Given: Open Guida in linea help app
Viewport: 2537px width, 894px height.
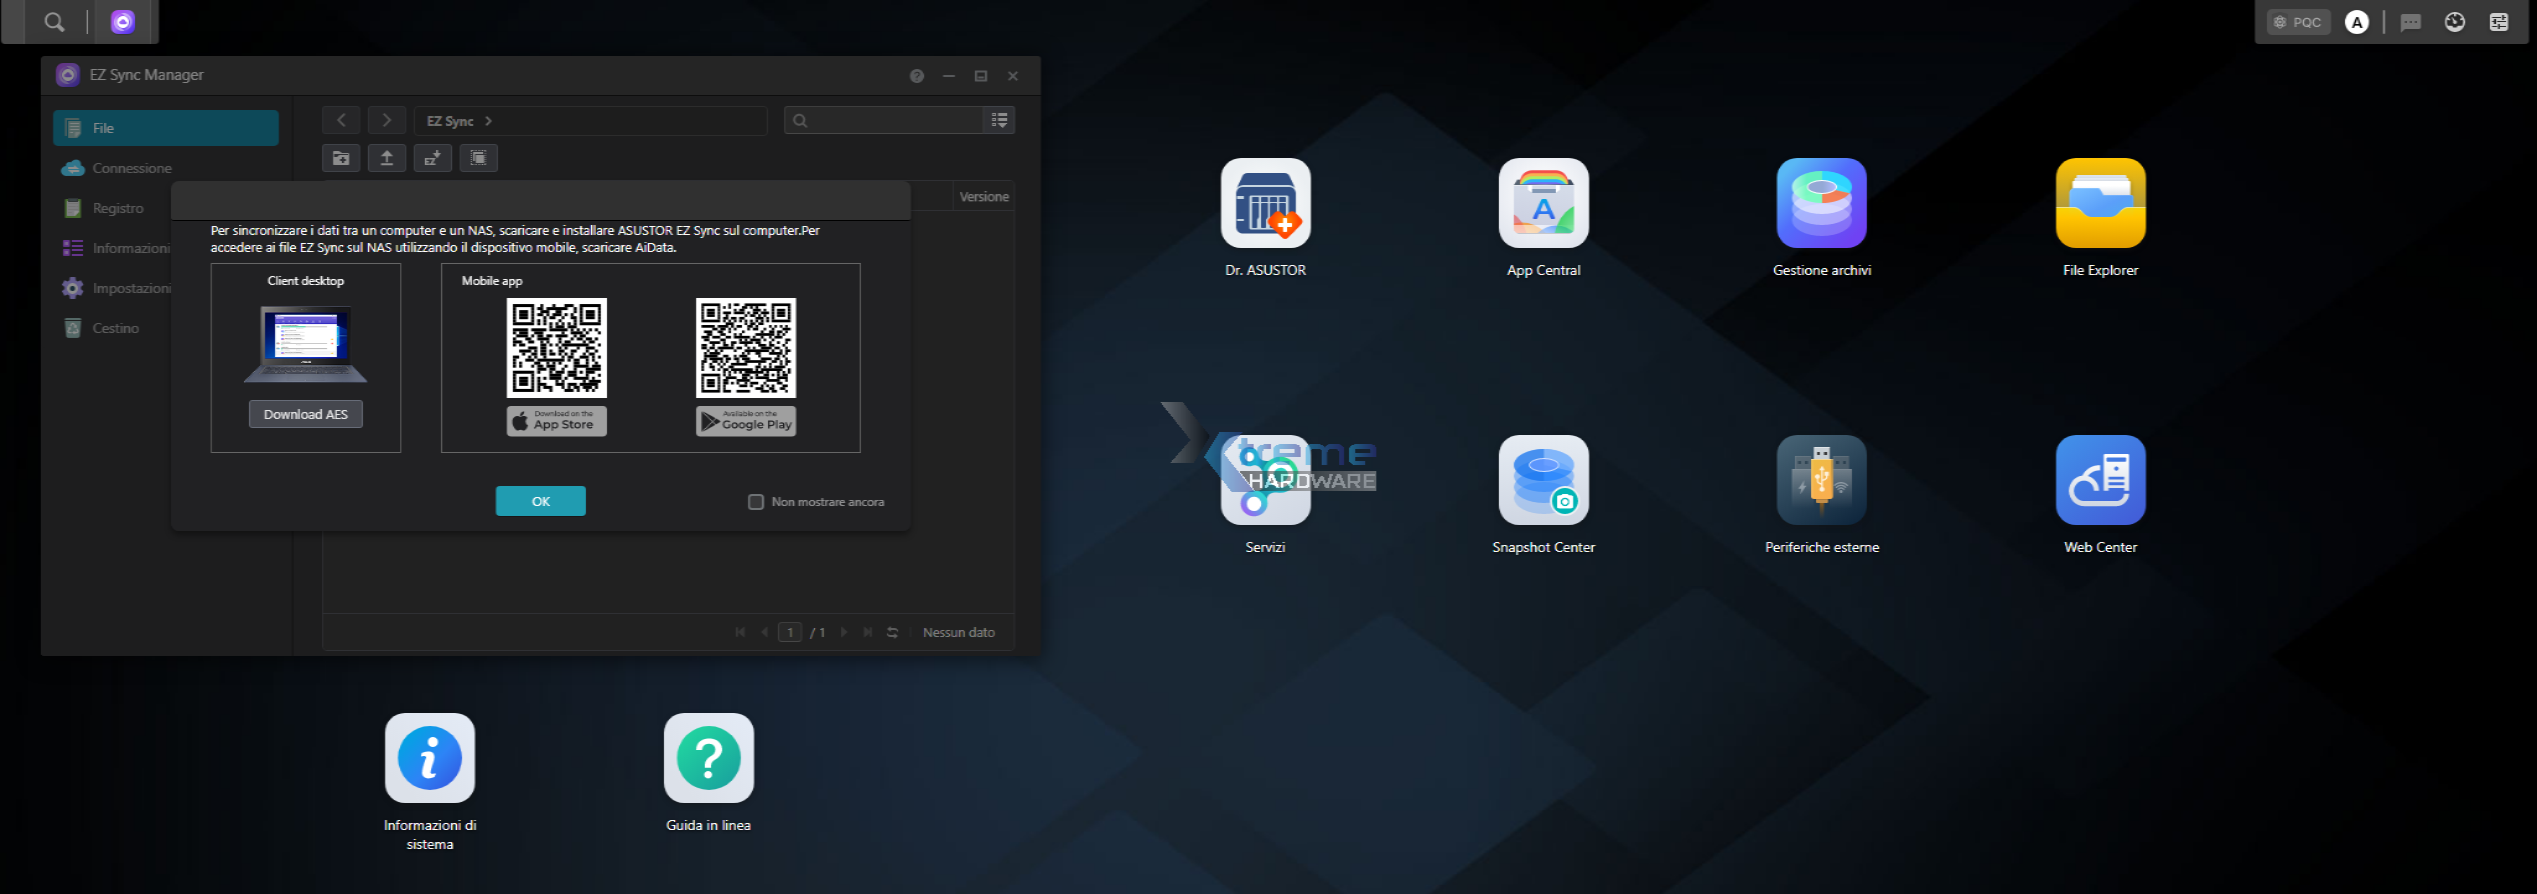Looking at the screenshot, I should click(x=708, y=758).
